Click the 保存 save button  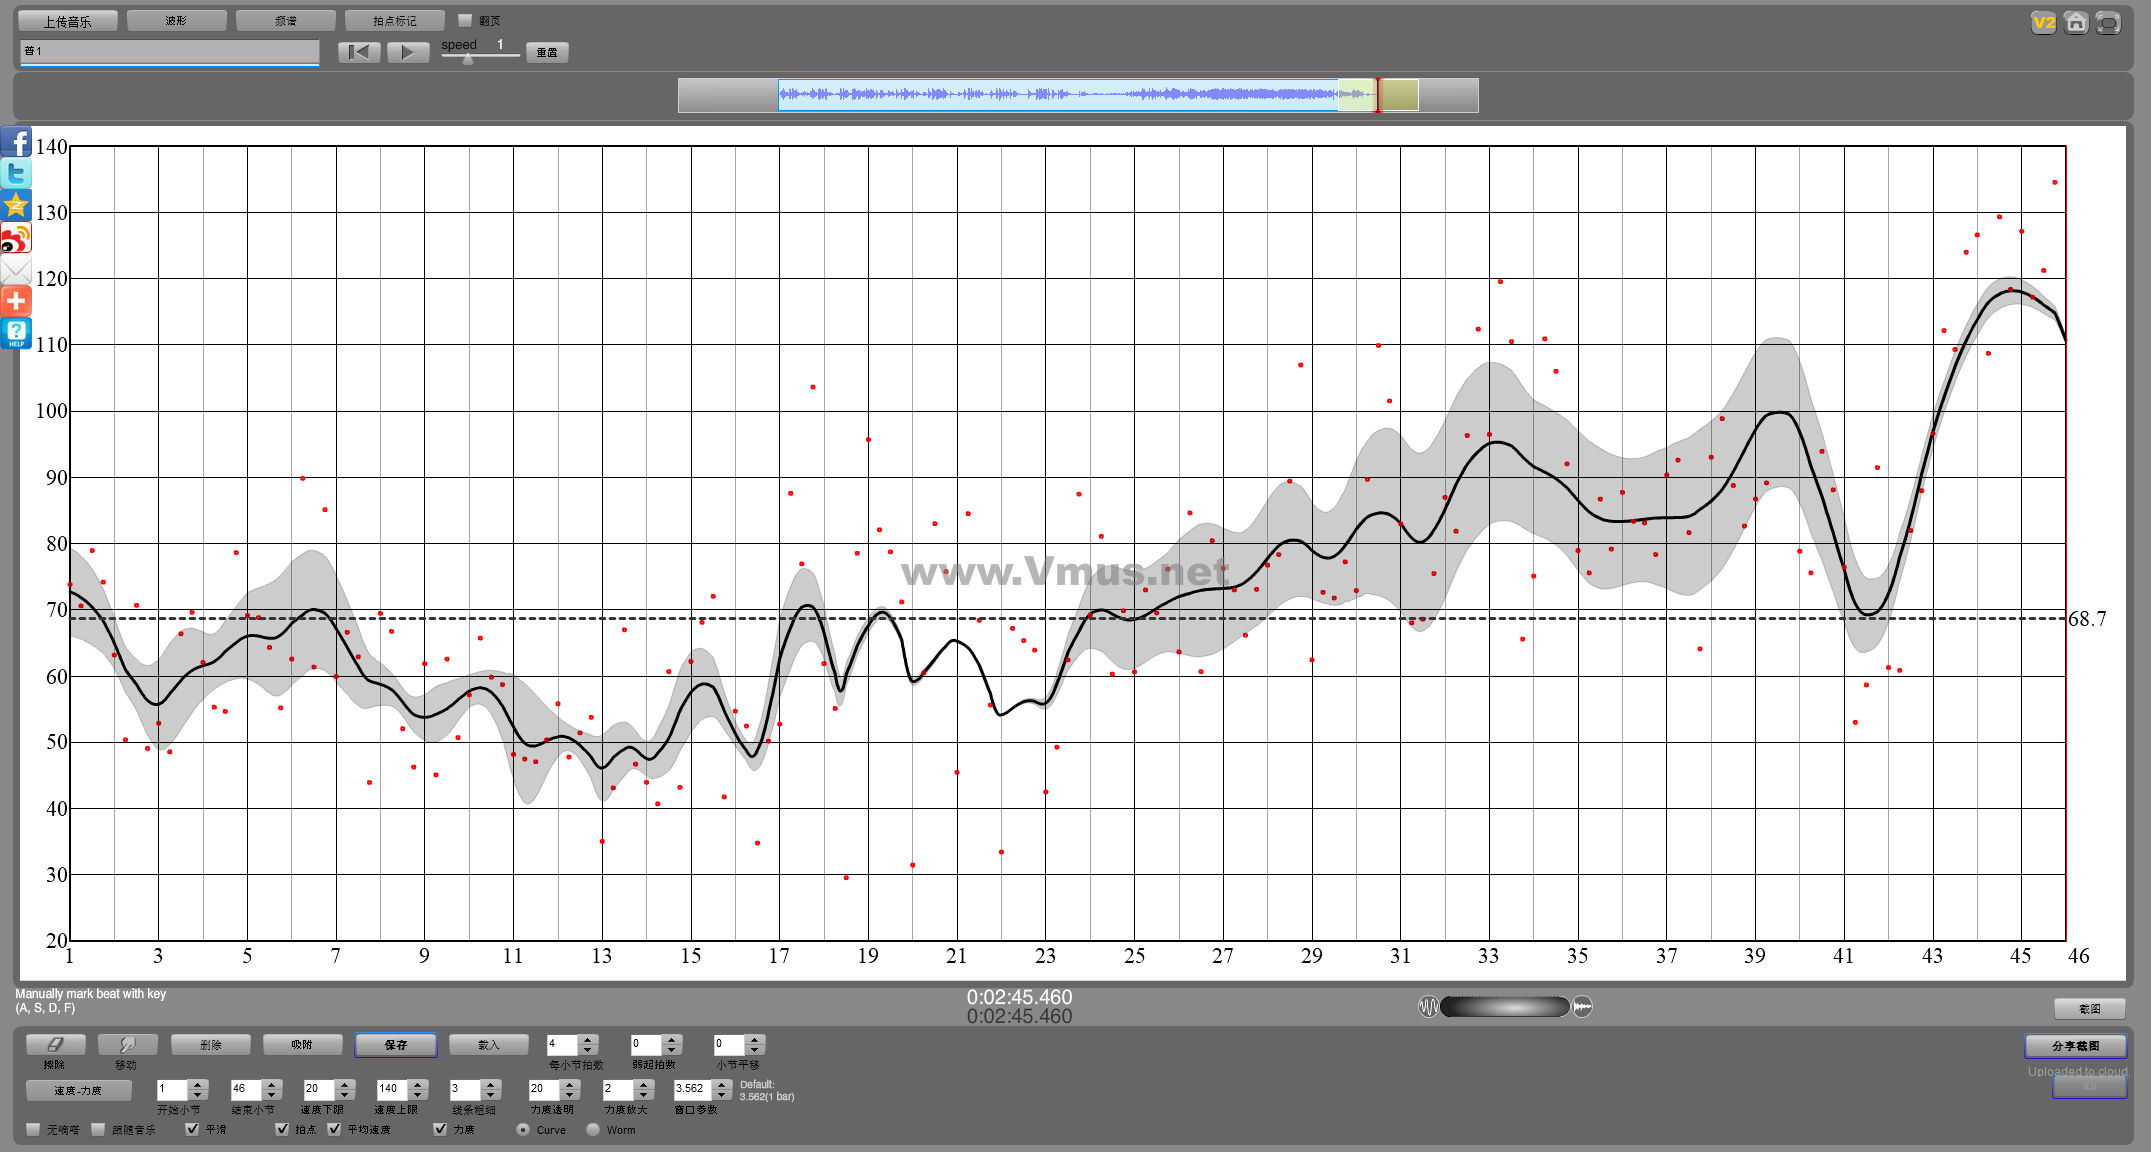pyautogui.click(x=396, y=1044)
